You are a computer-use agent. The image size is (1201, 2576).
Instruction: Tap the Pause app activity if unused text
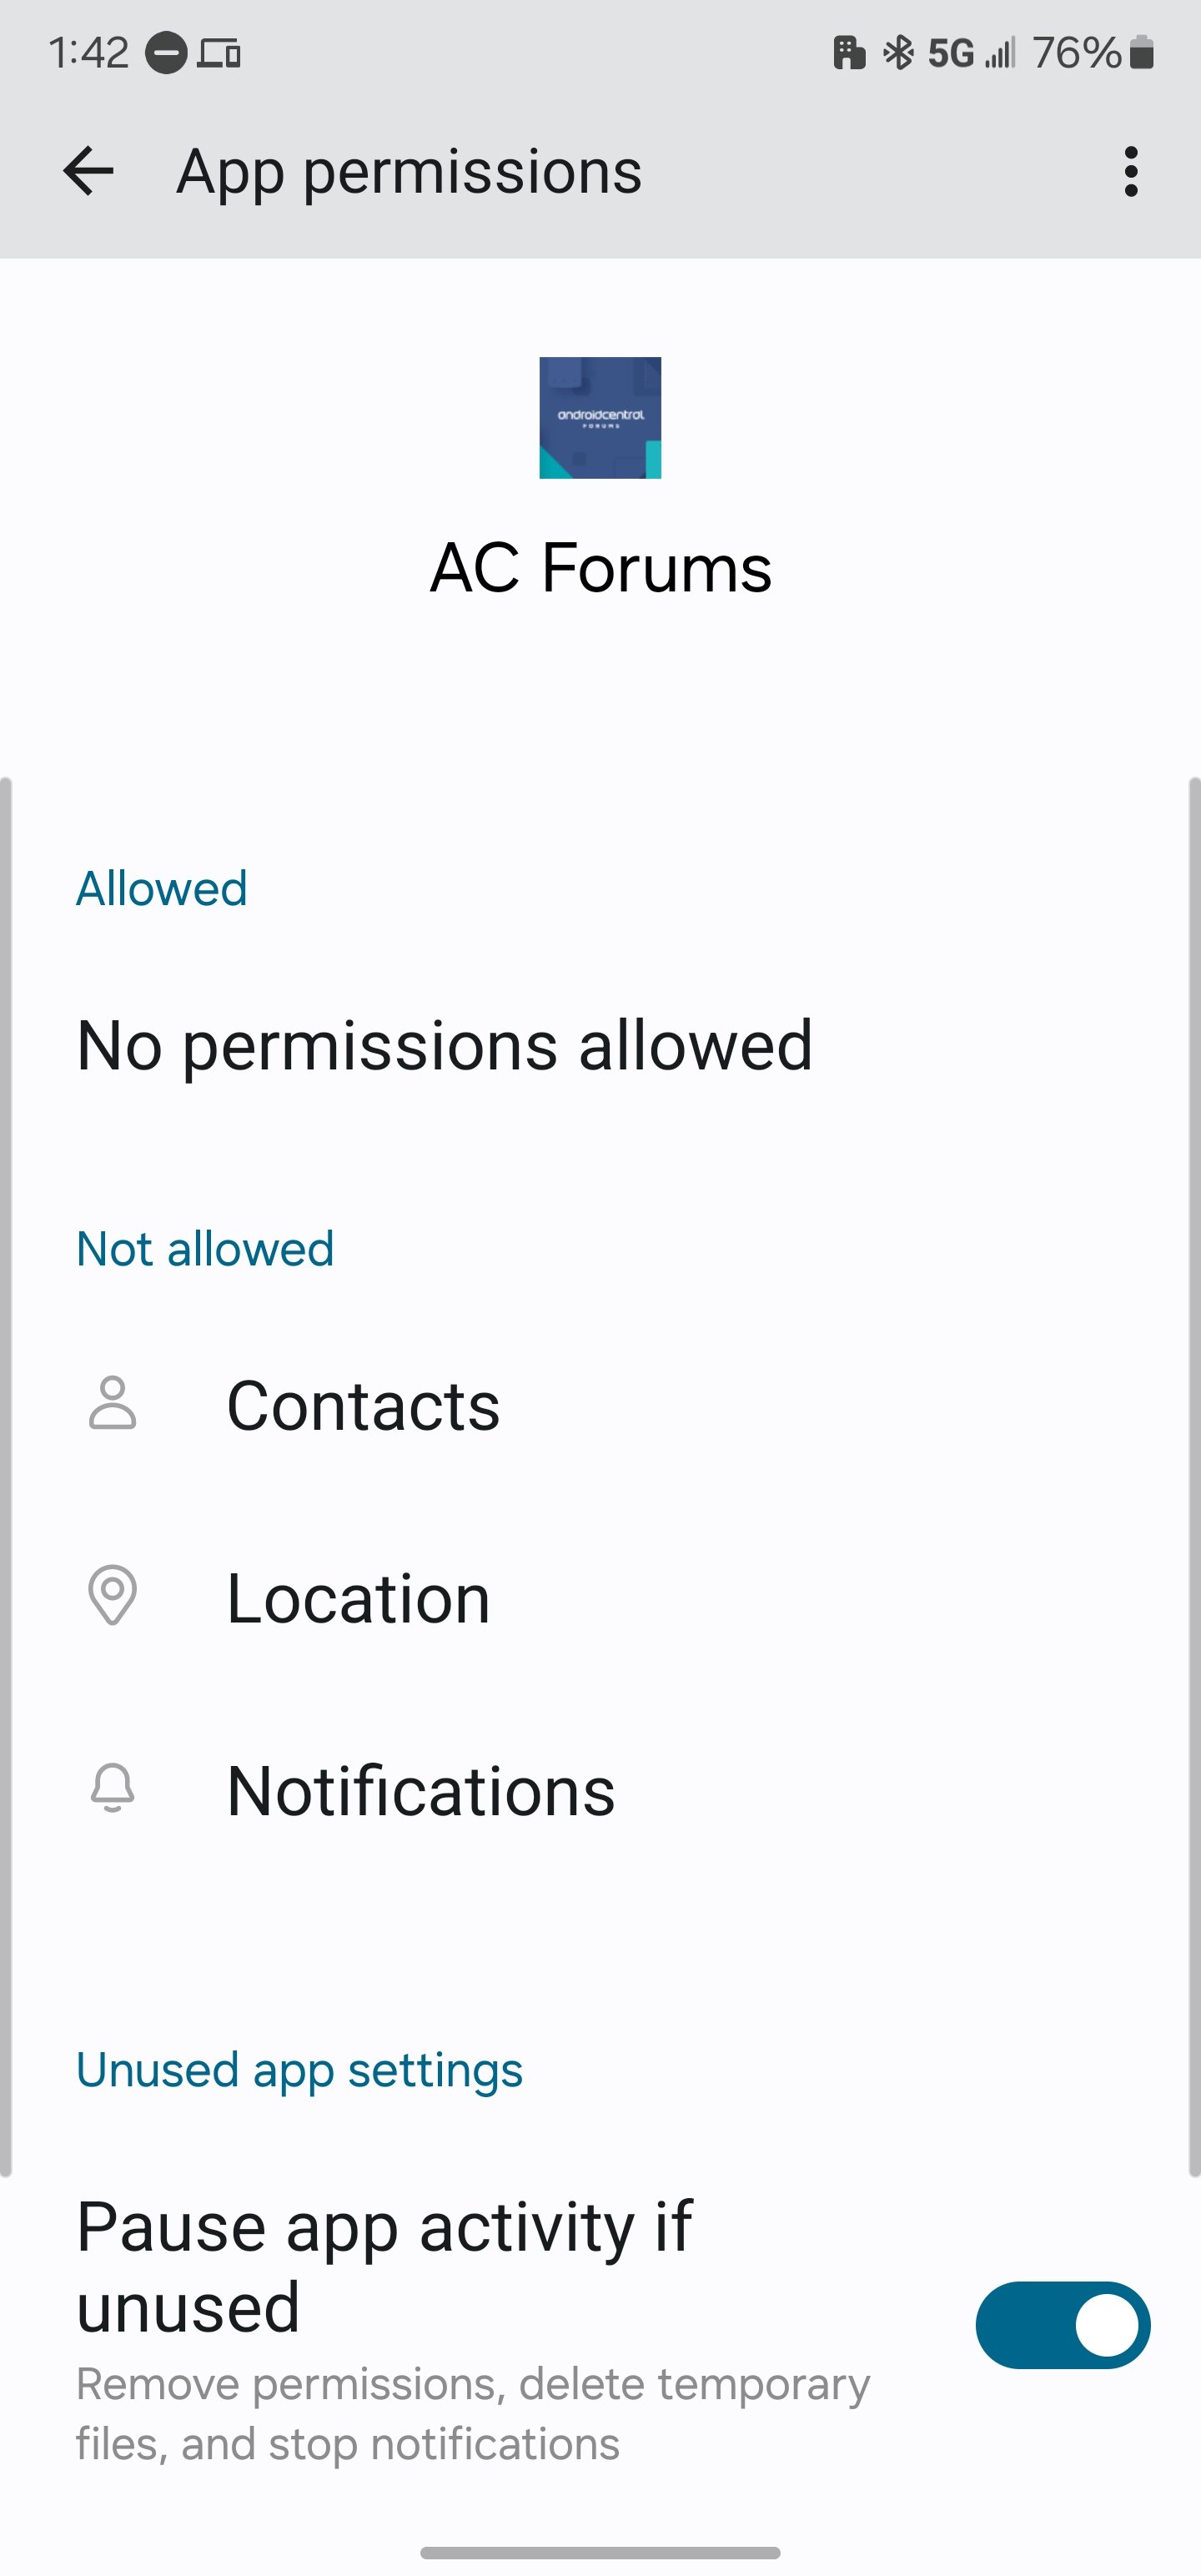[x=384, y=2266]
